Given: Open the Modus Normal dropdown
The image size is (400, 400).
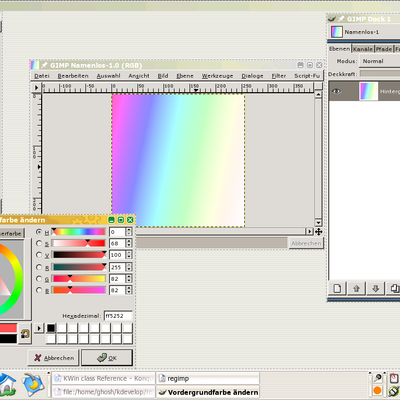Looking at the screenshot, I should [380, 61].
